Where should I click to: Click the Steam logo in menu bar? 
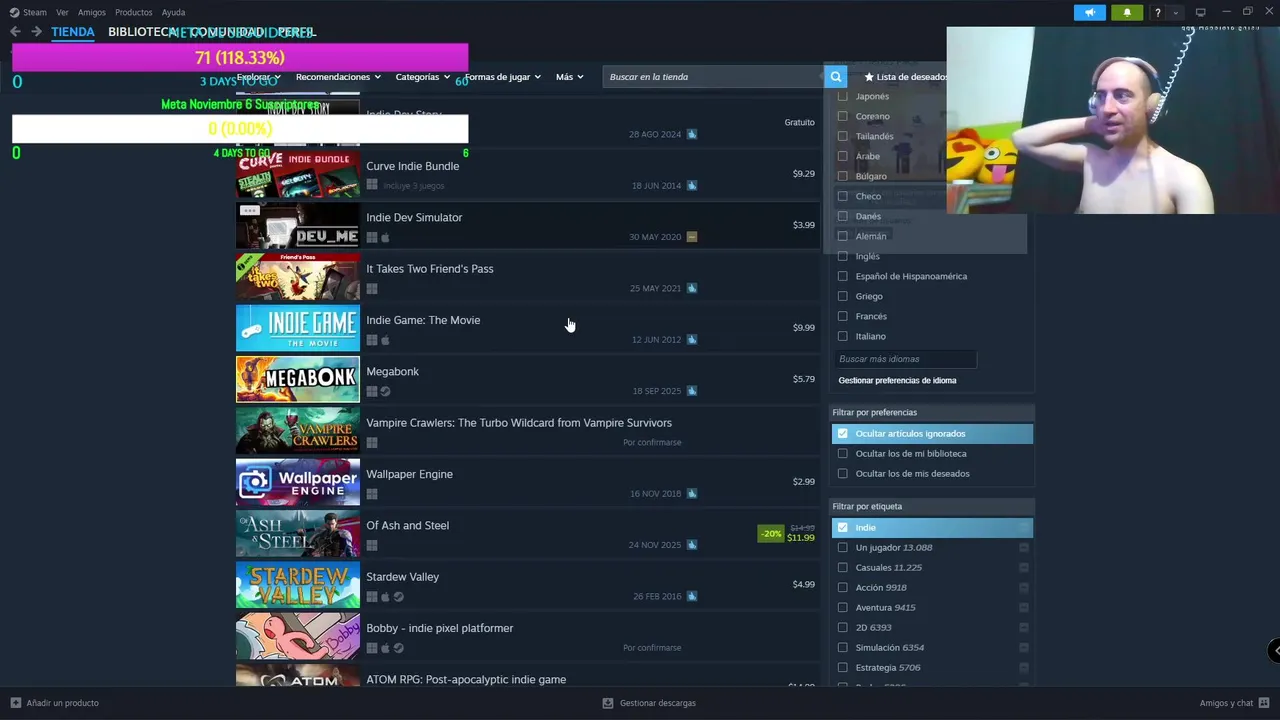pyautogui.click(x=14, y=12)
